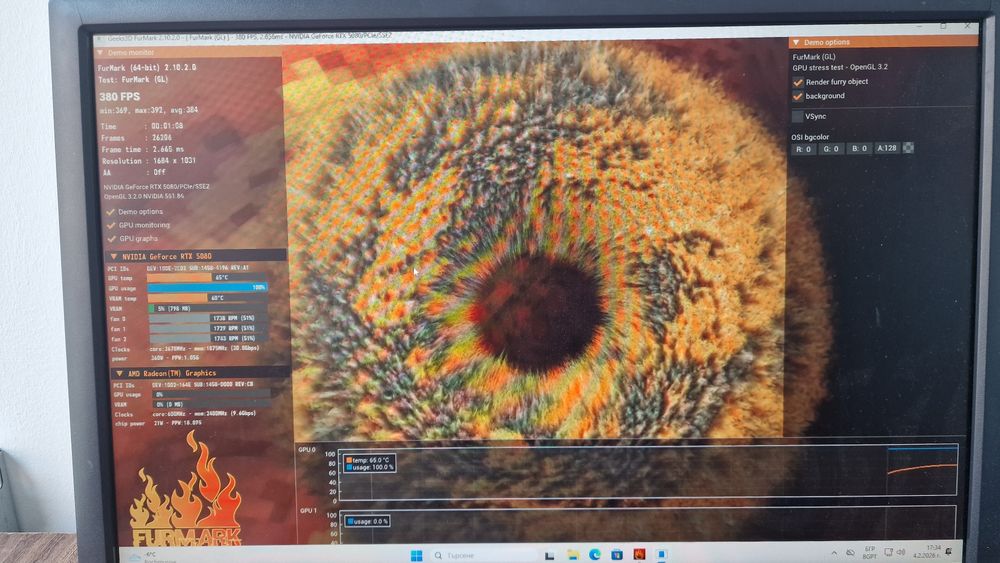The height and width of the screenshot is (563, 1000).
Task: Click the Time 00:01:08 value
Action: [167, 126]
